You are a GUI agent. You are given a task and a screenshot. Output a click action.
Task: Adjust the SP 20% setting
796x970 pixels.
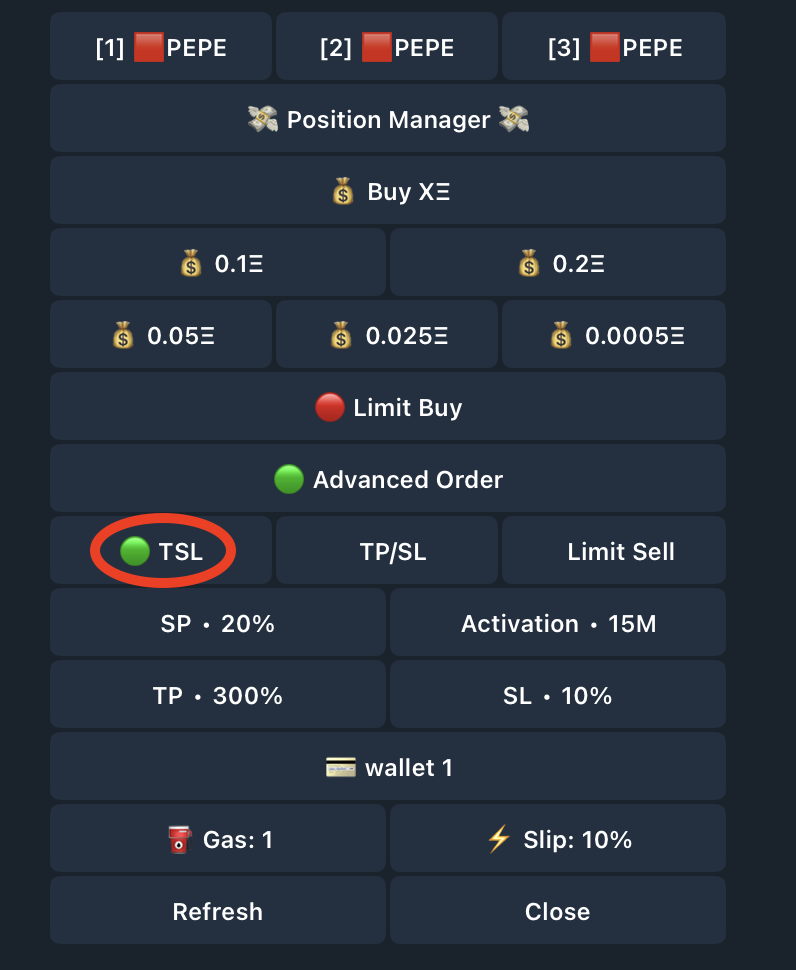pyautogui.click(x=218, y=622)
